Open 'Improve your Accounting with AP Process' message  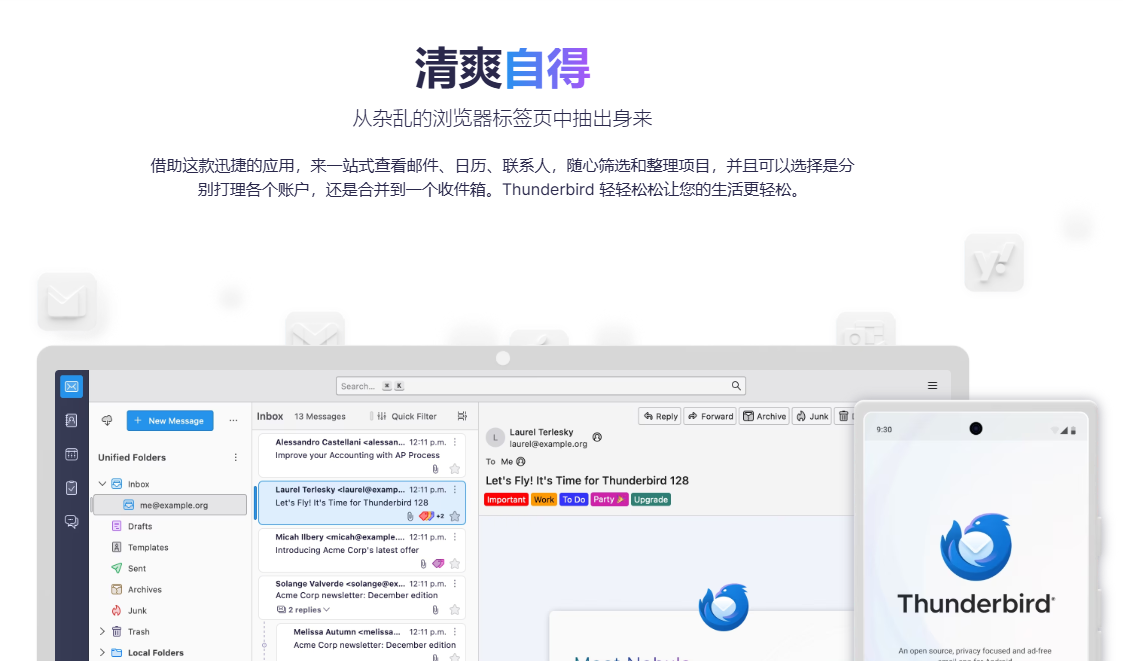click(x=362, y=455)
